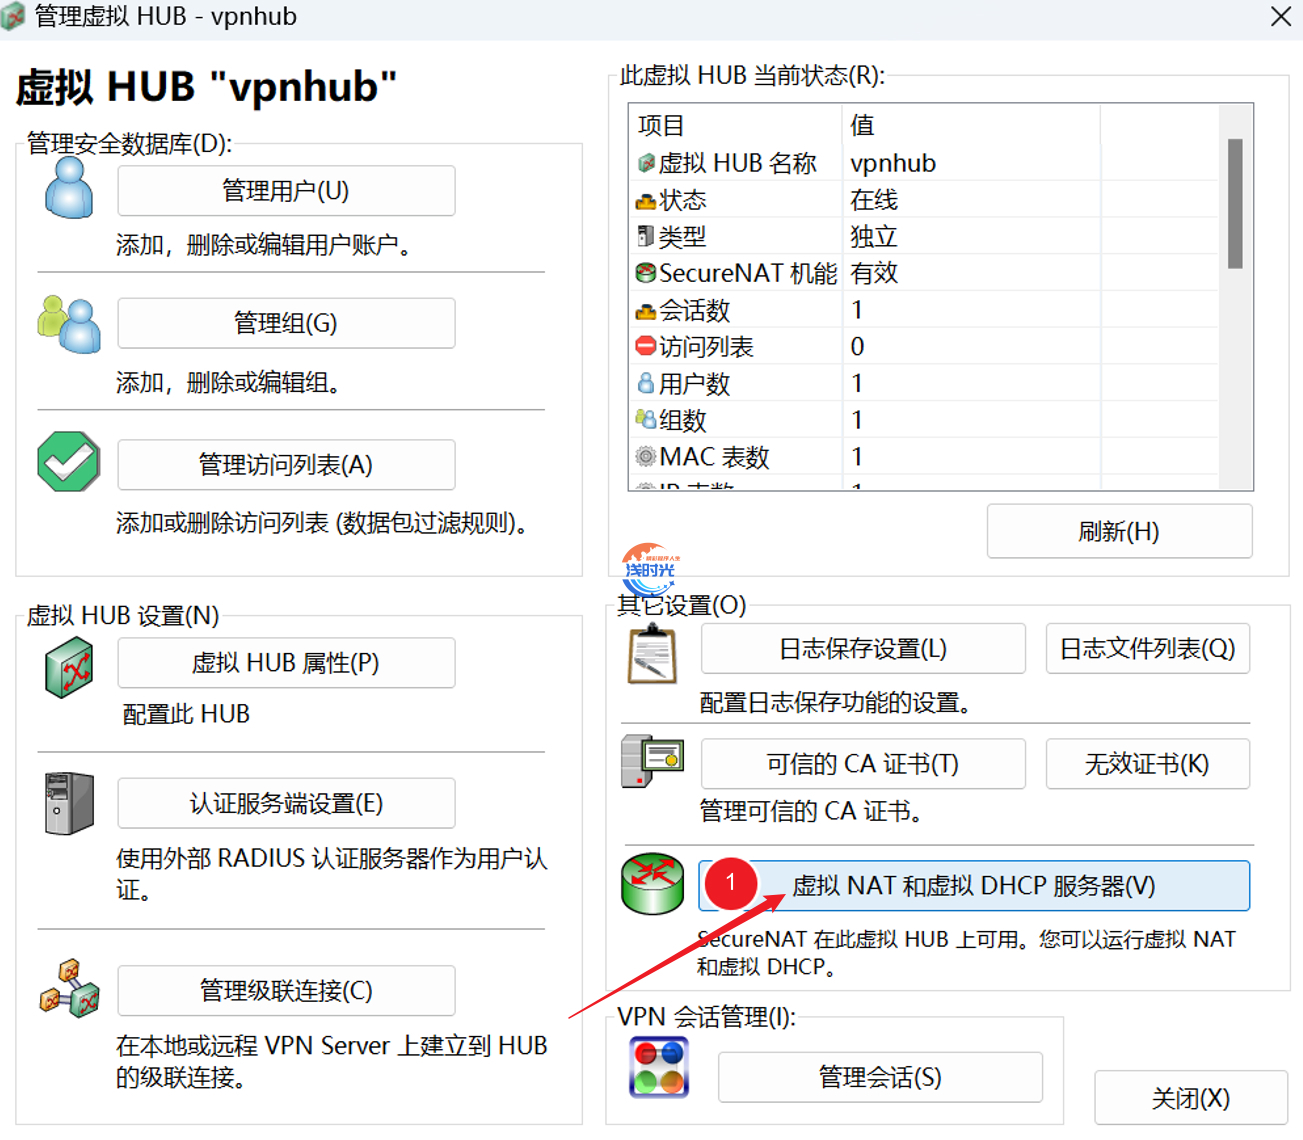Click the green Virtual HUB properties cube icon

69,667
